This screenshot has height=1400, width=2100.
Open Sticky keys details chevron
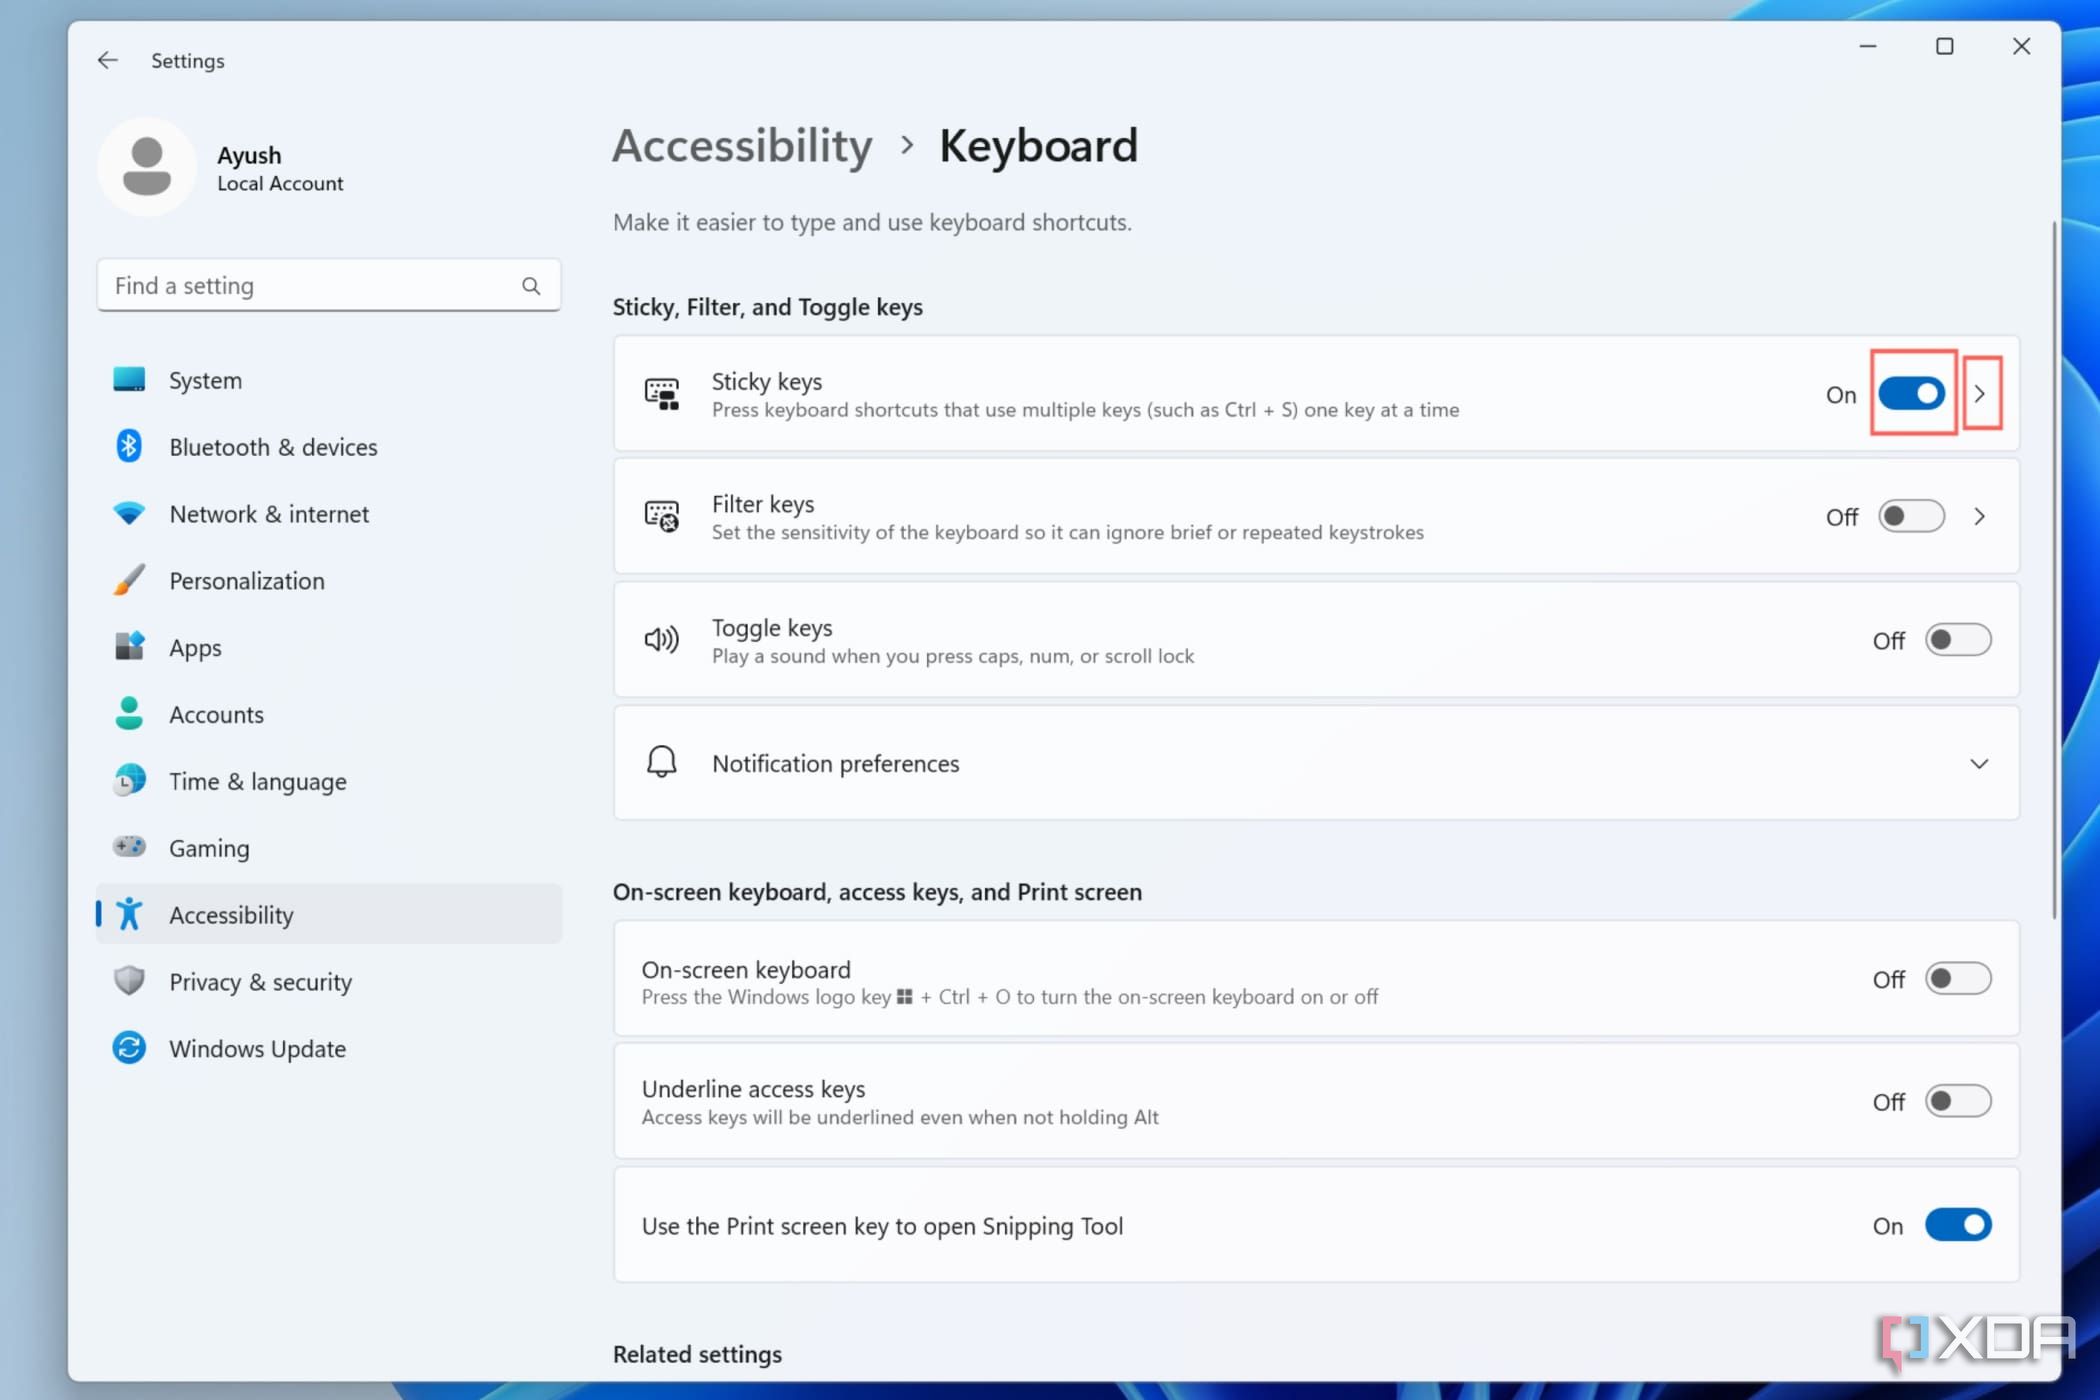click(x=1980, y=394)
